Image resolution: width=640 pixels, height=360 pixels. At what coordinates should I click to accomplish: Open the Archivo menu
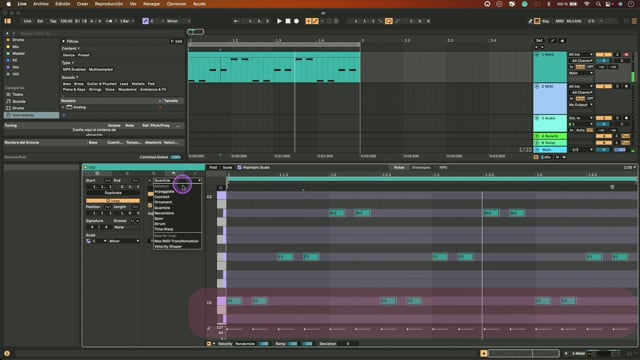(40, 4)
